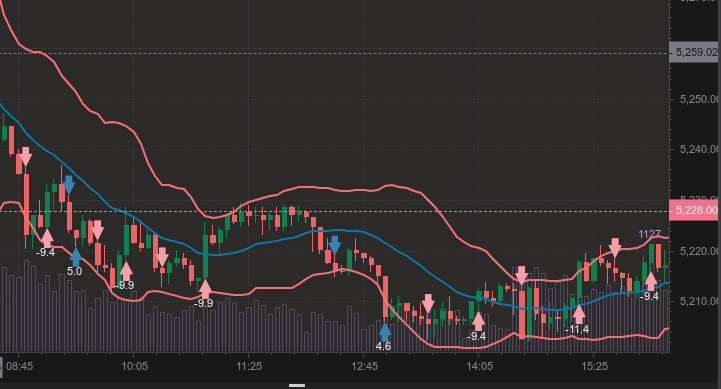Click the 5,228.00 current price tag

click(x=695, y=210)
